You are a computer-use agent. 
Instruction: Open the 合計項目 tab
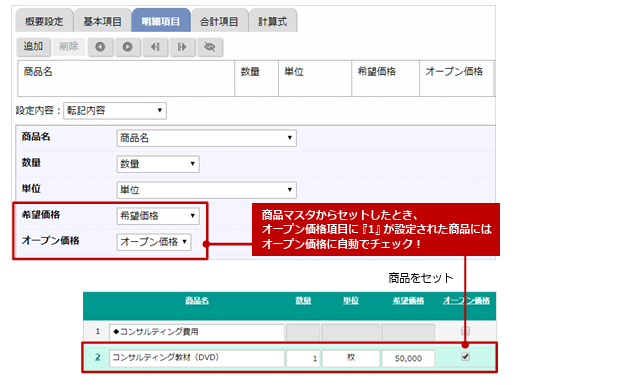[x=219, y=21]
